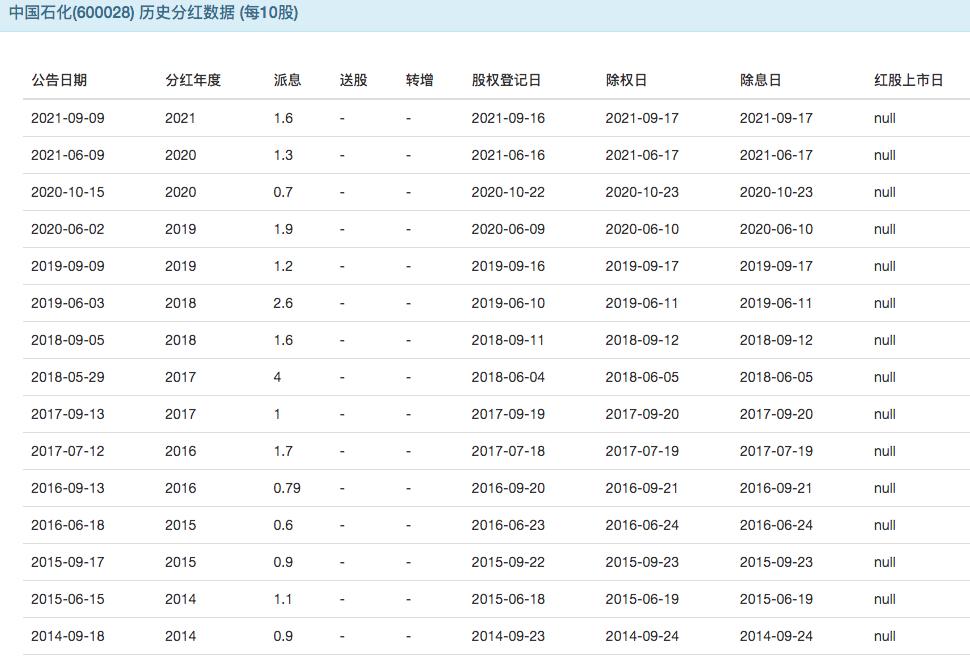Click record date 2020-06-09
970x661 pixels.
coord(509,229)
